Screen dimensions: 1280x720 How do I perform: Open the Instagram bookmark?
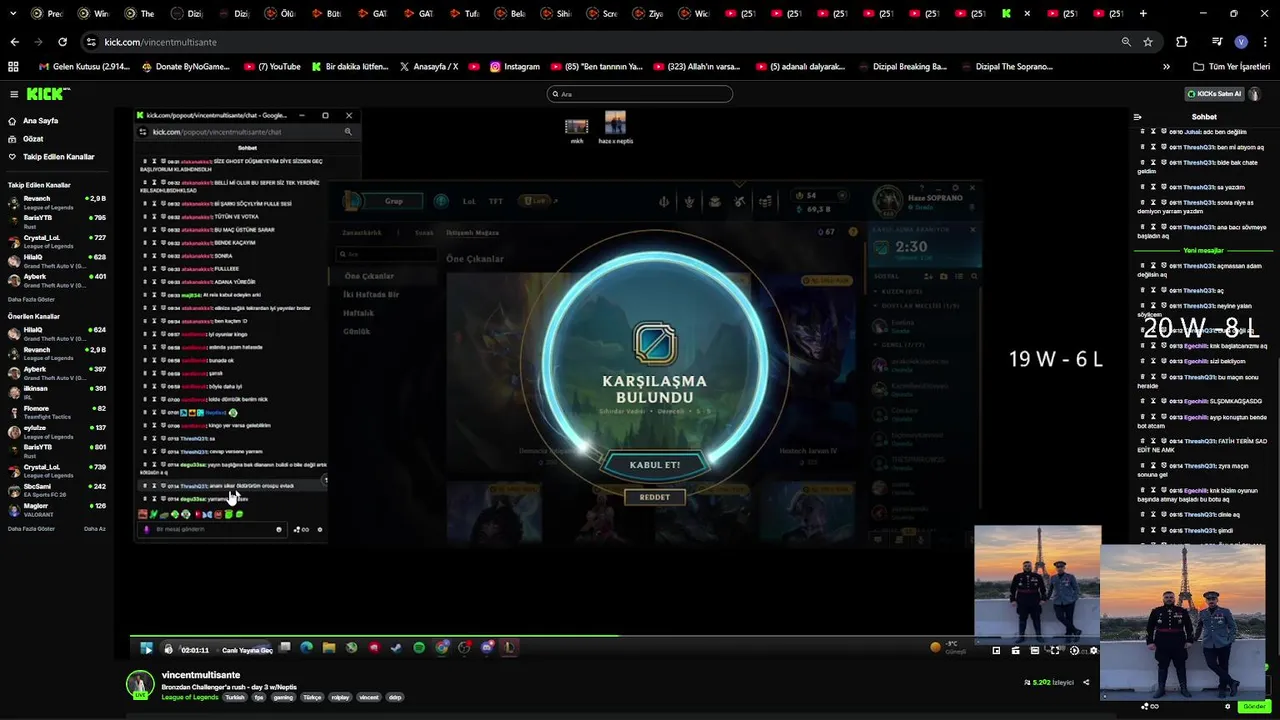[x=515, y=67]
